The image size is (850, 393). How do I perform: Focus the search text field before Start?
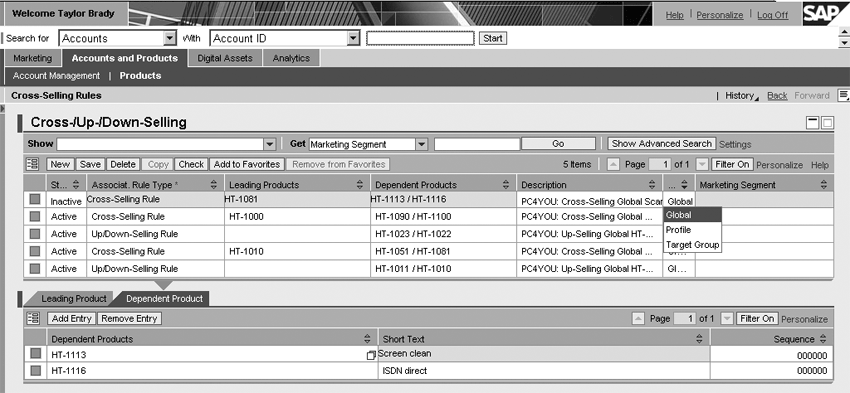point(420,38)
